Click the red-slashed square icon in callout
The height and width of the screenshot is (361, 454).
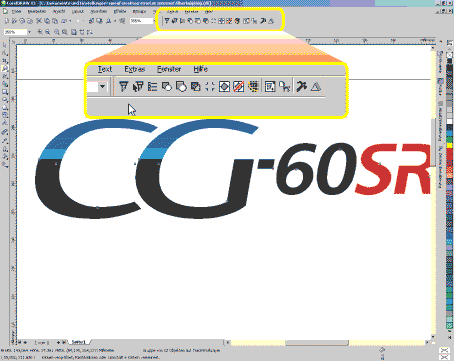[239, 87]
